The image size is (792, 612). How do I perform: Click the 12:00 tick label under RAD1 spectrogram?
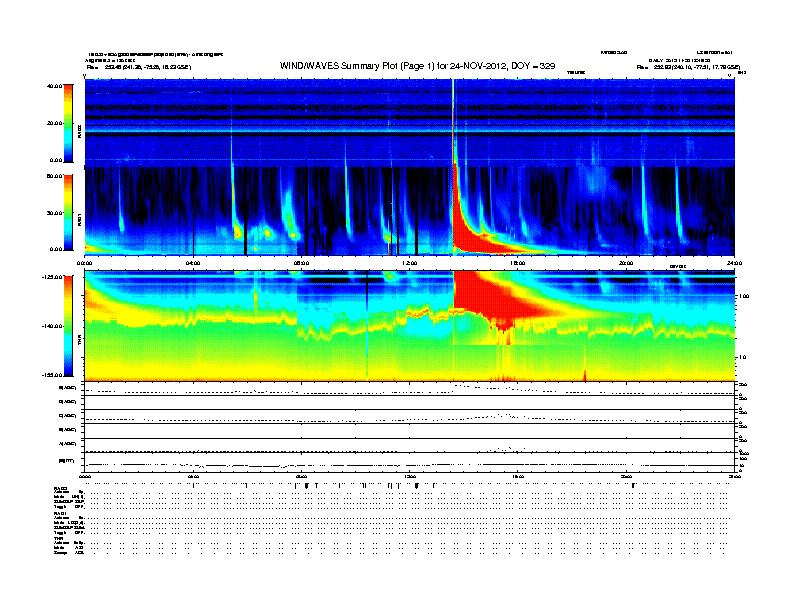click(409, 263)
